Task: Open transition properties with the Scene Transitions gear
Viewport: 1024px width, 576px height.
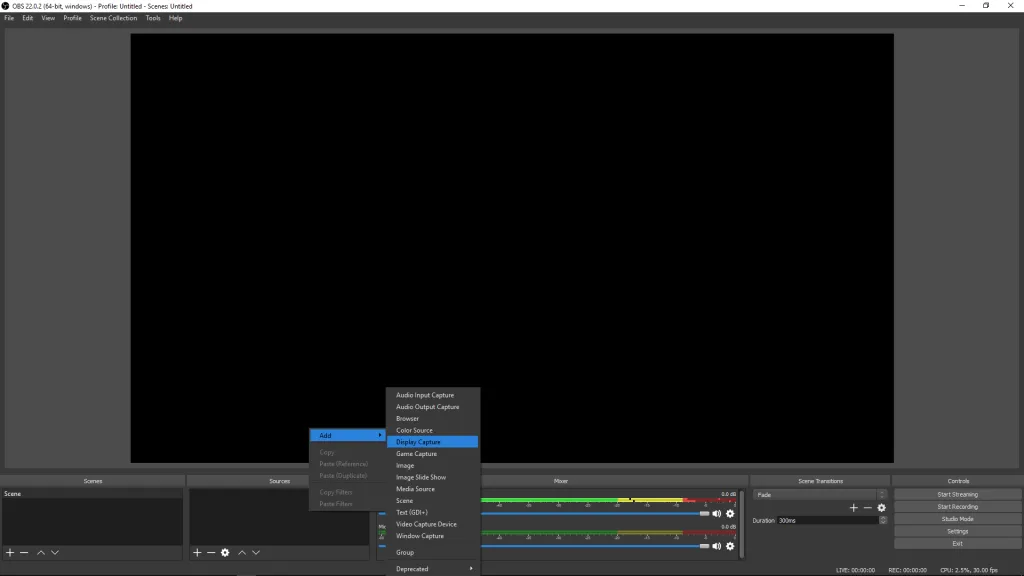Action: pyautogui.click(x=881, y=508)
